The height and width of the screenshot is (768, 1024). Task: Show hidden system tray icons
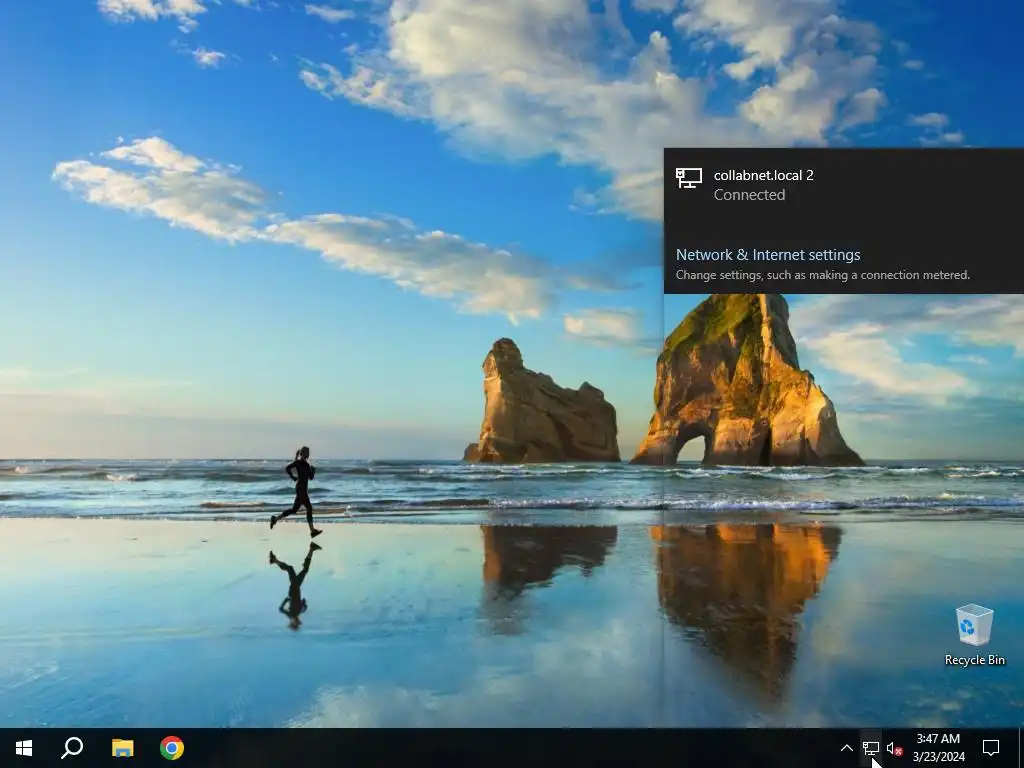846,748
